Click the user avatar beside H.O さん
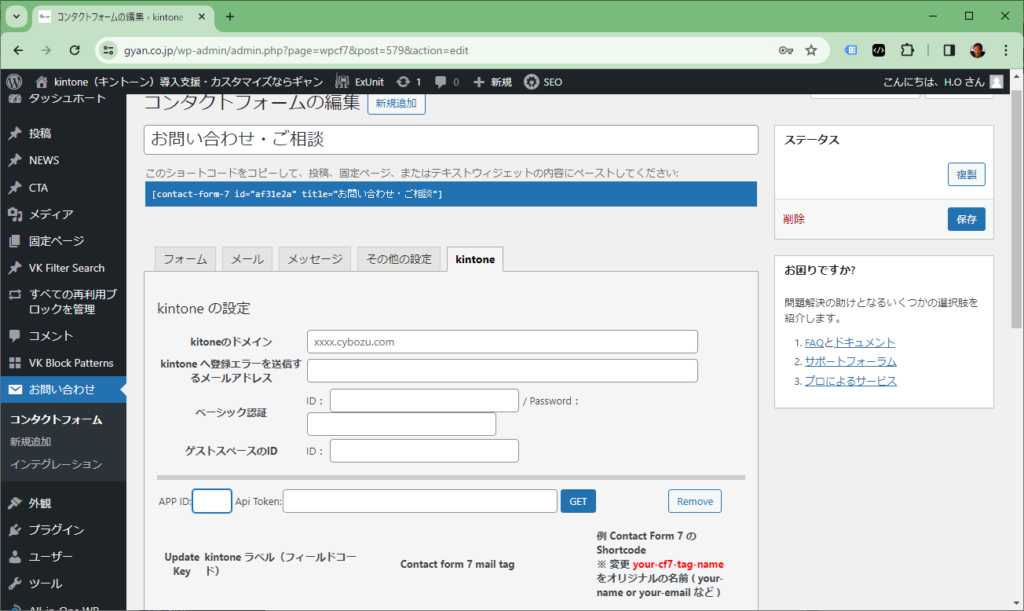The height and width of the screenshot is (611, 1024). tap(996, 82)
